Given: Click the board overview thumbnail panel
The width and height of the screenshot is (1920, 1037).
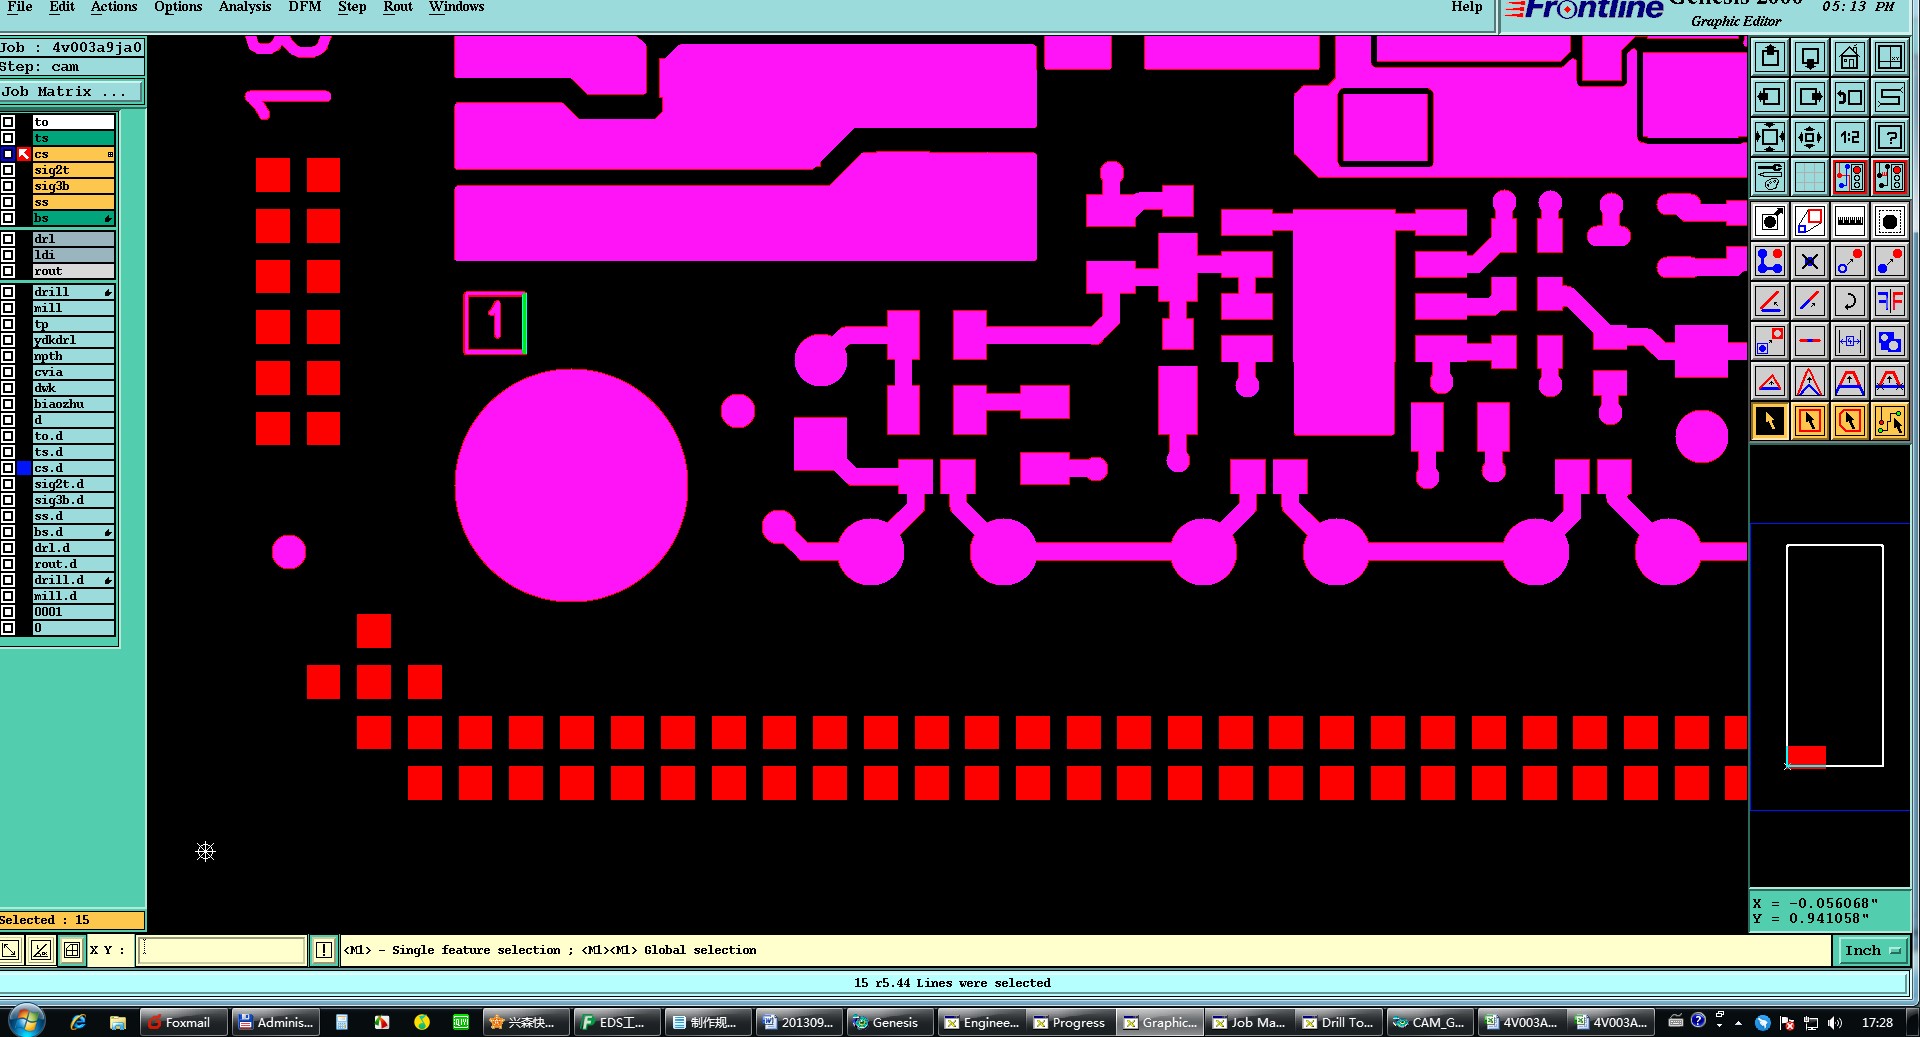Looking at the screenshot, I should coord(1829,666).
